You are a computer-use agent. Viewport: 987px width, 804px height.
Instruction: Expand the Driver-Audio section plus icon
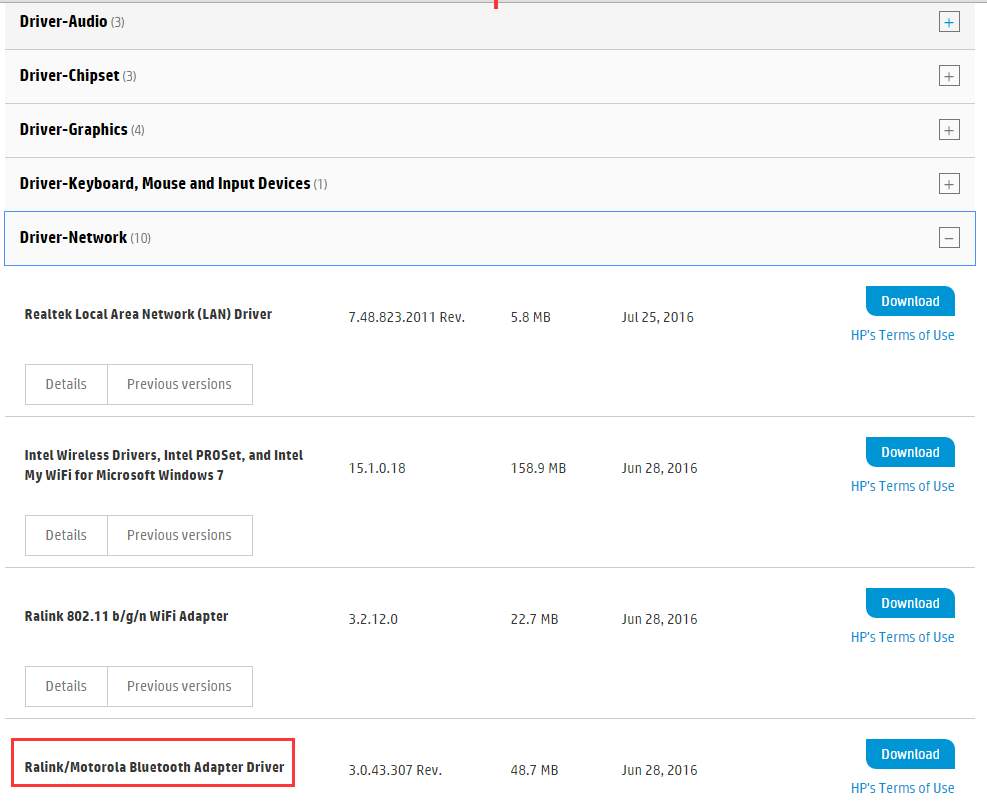(x=949, y=22)
